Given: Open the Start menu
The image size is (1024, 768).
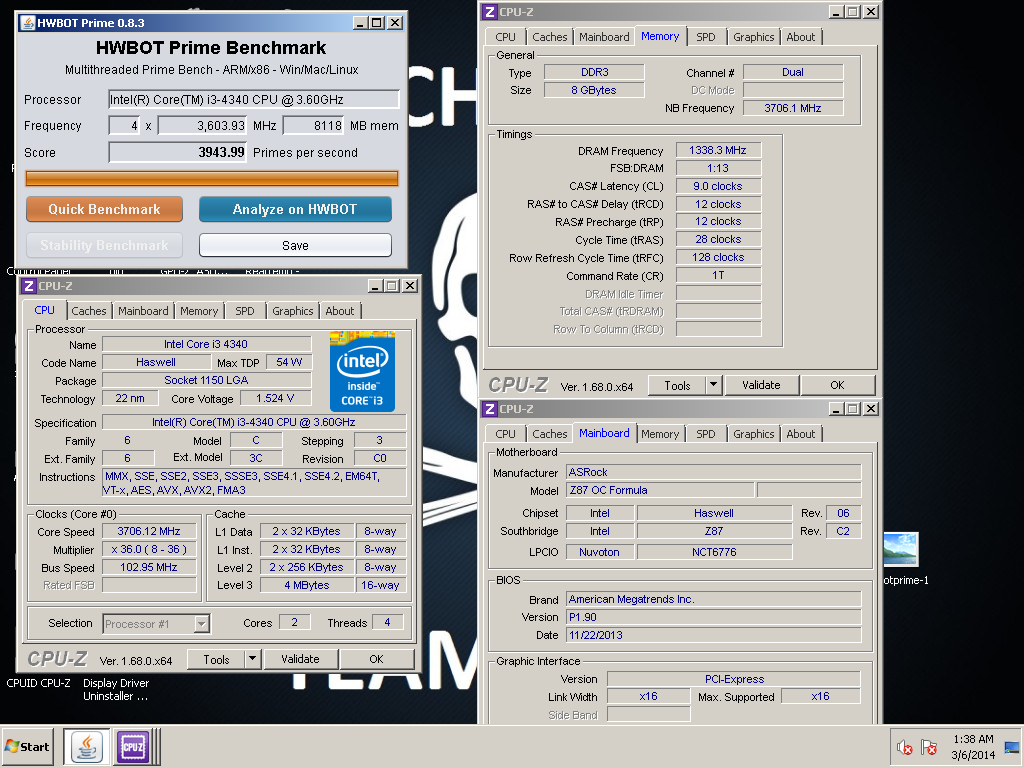Looking at the screenshot, I should pyautogui.click(x=27, y=746).
